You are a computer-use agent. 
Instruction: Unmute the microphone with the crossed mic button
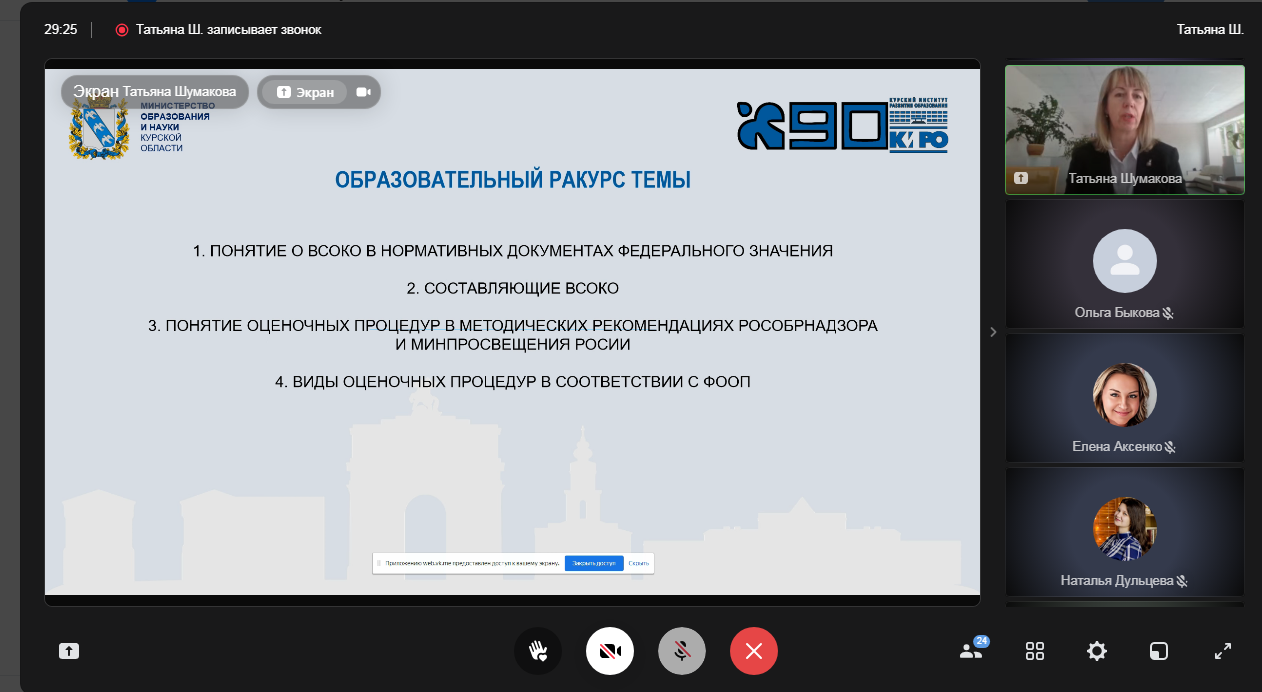[x=682, y=651]
